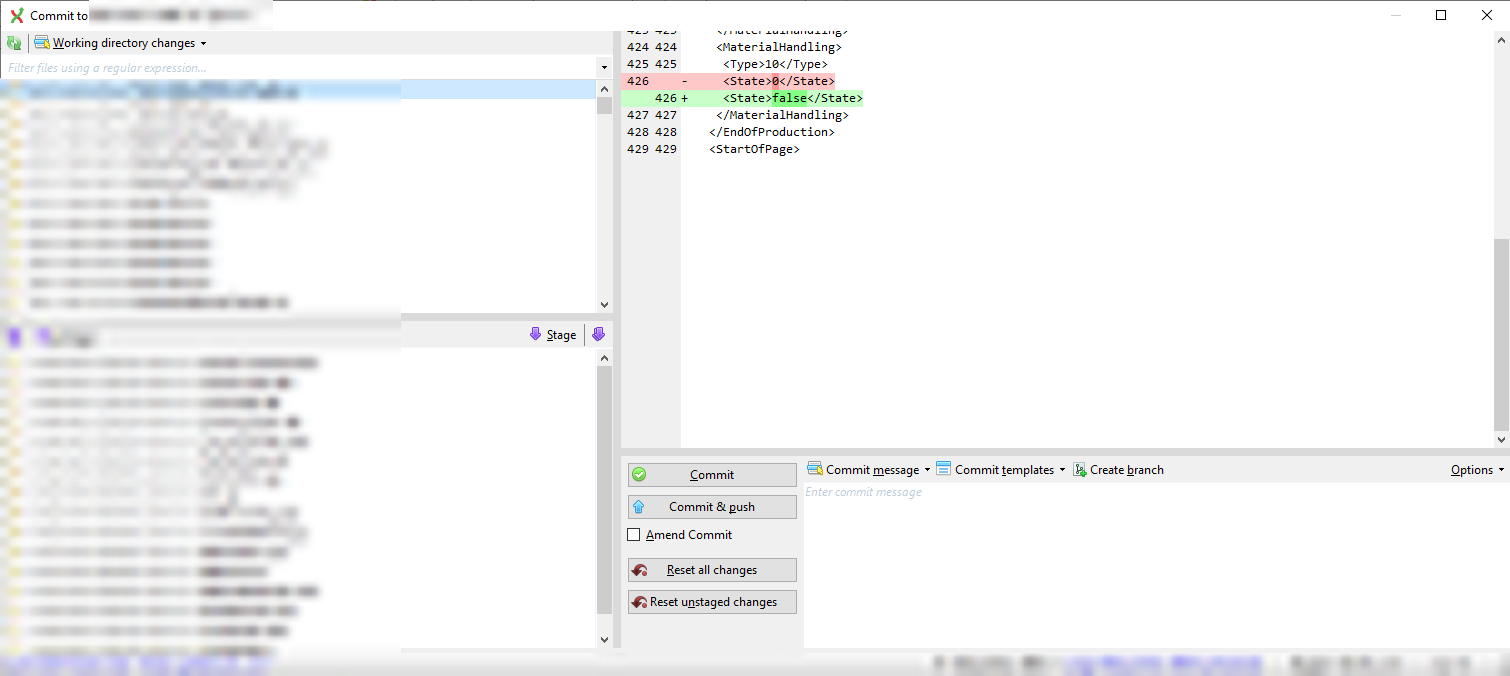Click the diff viewer scrollbar thumb

tap(1502, 334)
